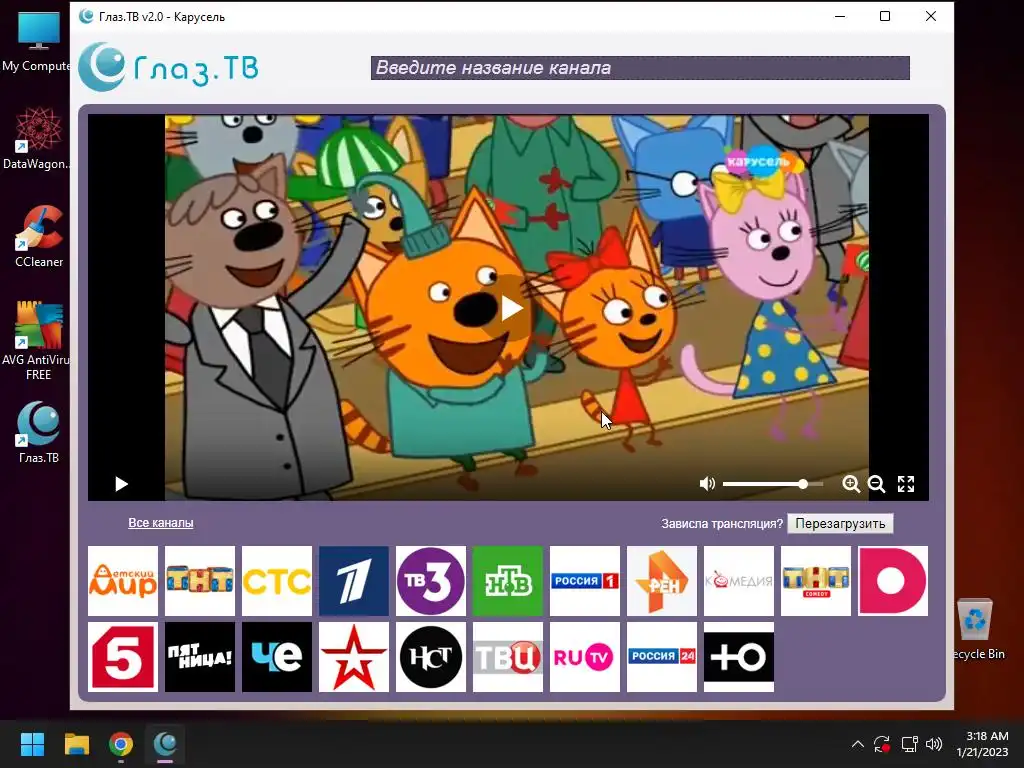Mute the player volume speaker icon
Screen dimensions: 1024x768
point(707,484)
